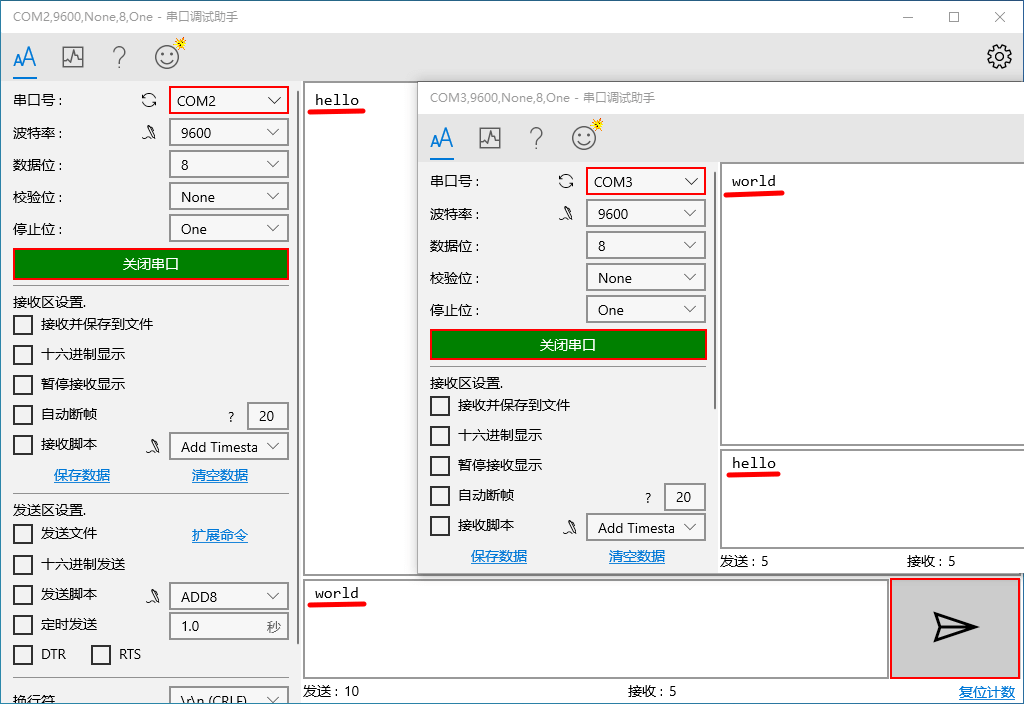The width and height of the screenshot is (1024, 704).
Task: Click the question mark help icon in COM2 window
Action: 118,57
